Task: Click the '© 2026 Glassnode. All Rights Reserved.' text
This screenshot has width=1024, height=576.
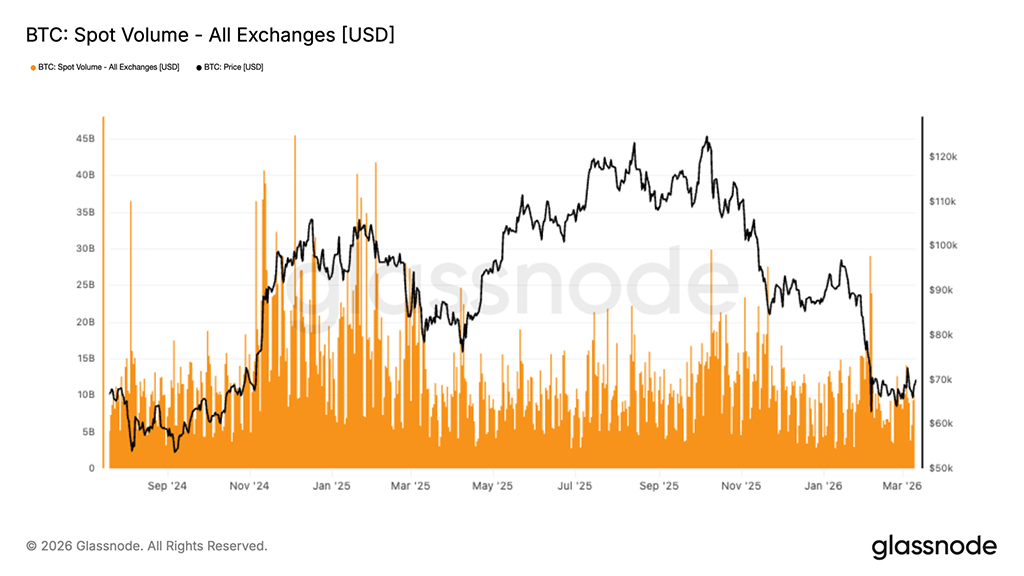Action: click(147, 546)
